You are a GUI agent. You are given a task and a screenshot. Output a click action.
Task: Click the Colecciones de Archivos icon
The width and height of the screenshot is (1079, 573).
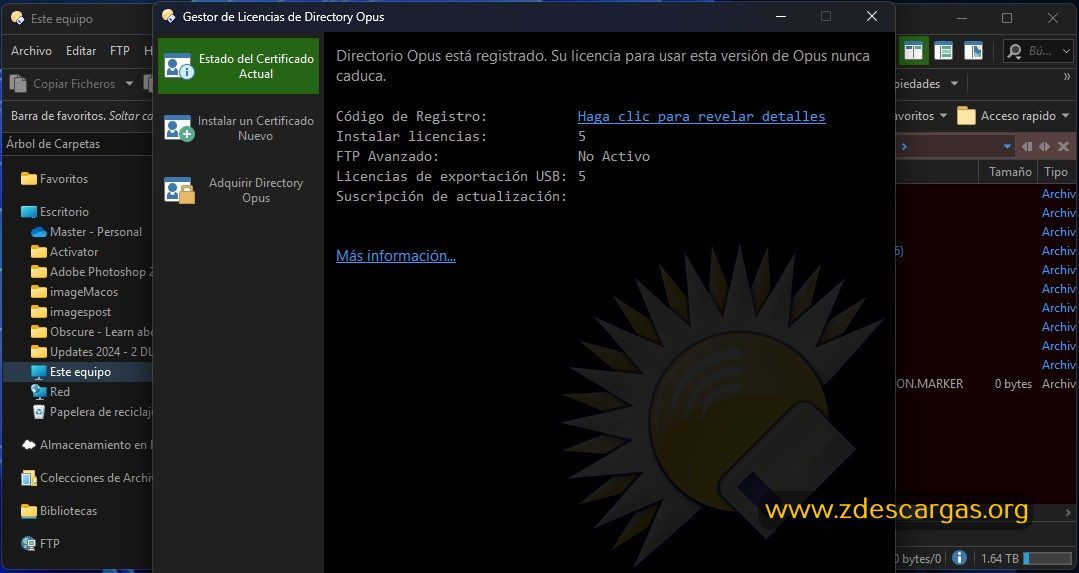point(28,478)
